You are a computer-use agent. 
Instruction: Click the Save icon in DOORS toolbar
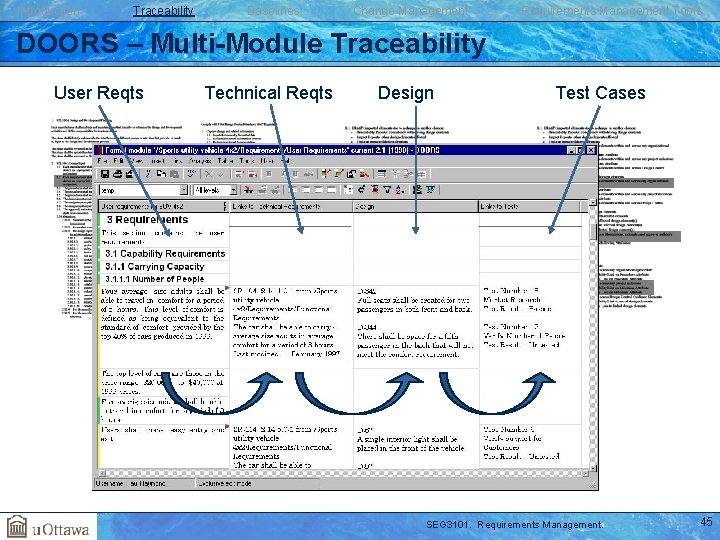tap(105, 174)
